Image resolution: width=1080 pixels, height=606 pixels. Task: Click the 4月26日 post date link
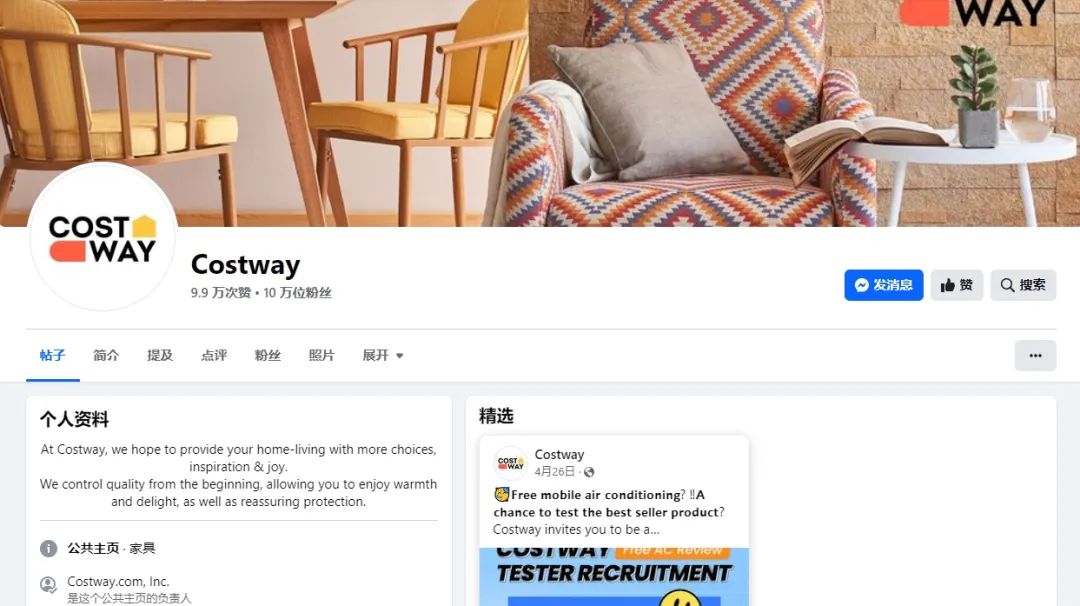tap(554, 472)
